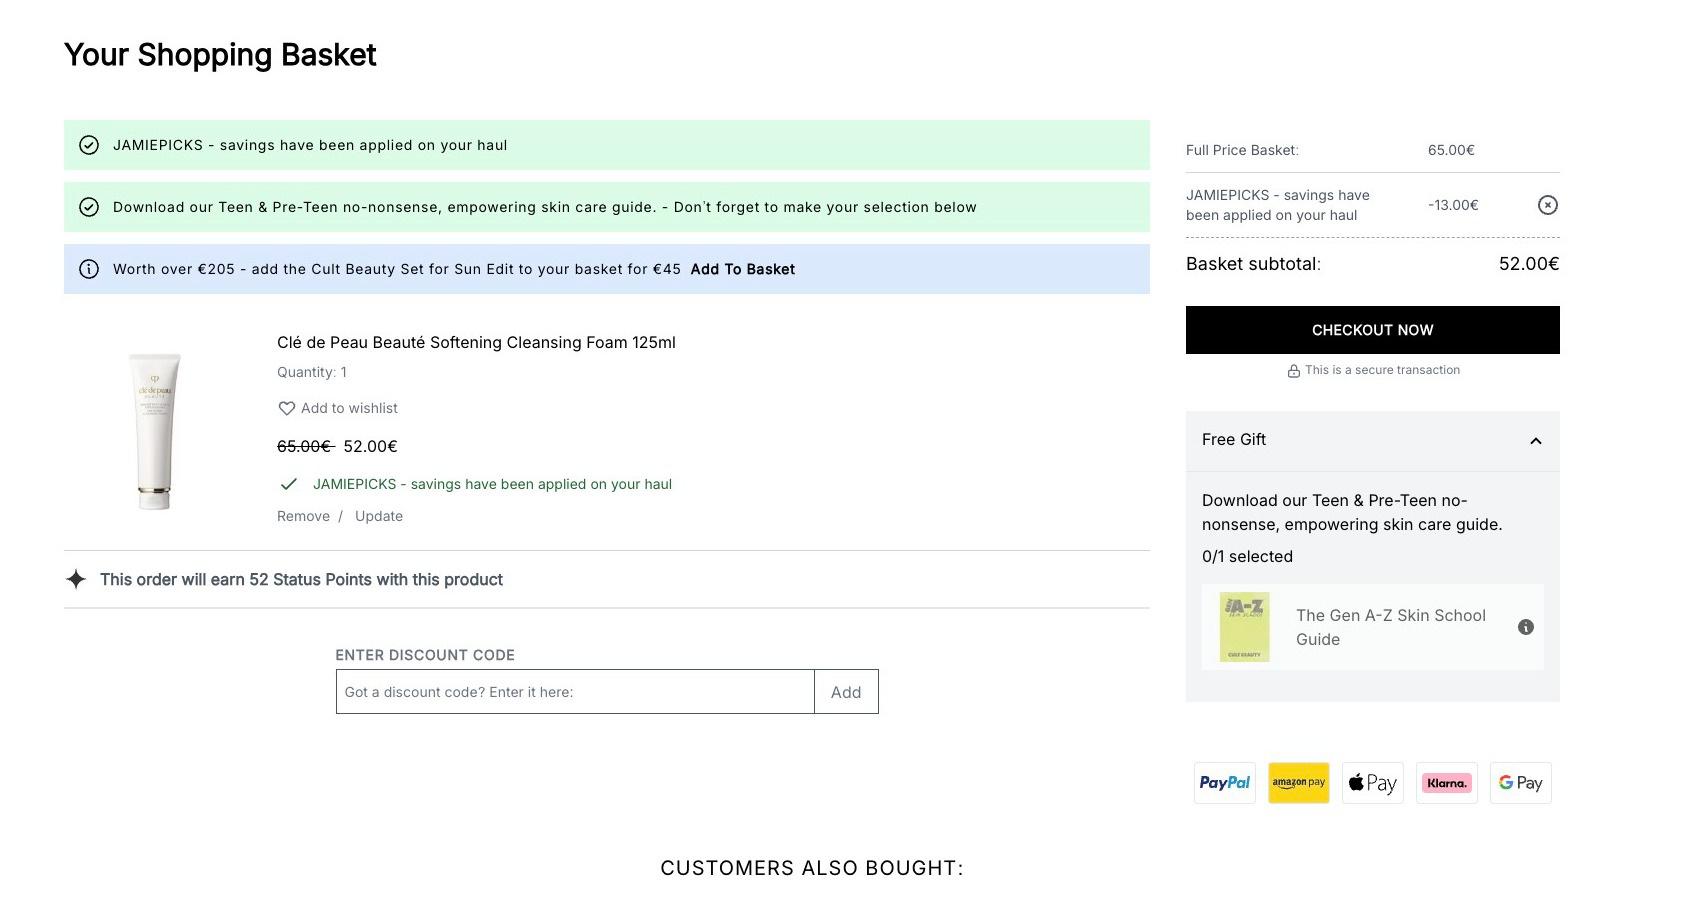Viewport: 1690px width, 924px height.
Task: Remove the Clé de Peau cleansing foam
Action: pyautogui.click(x=303, y=516)
